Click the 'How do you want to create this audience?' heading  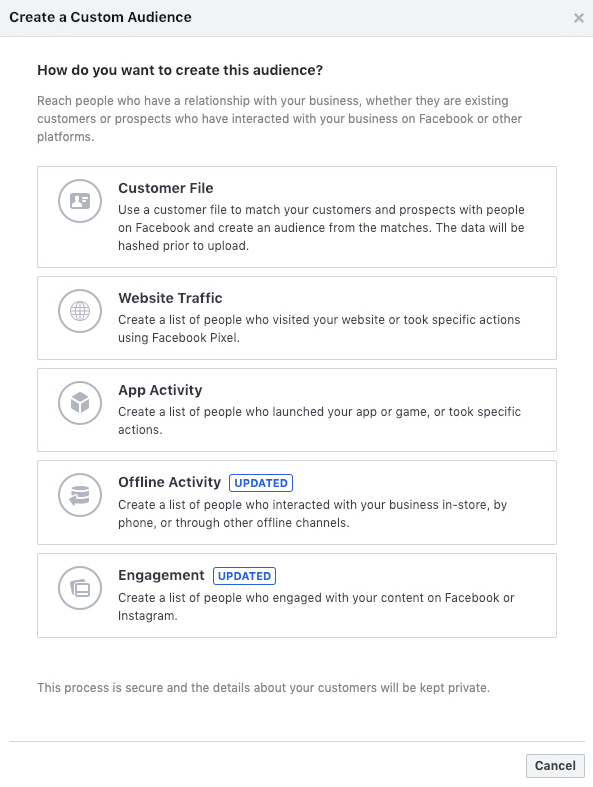point(180,70)
